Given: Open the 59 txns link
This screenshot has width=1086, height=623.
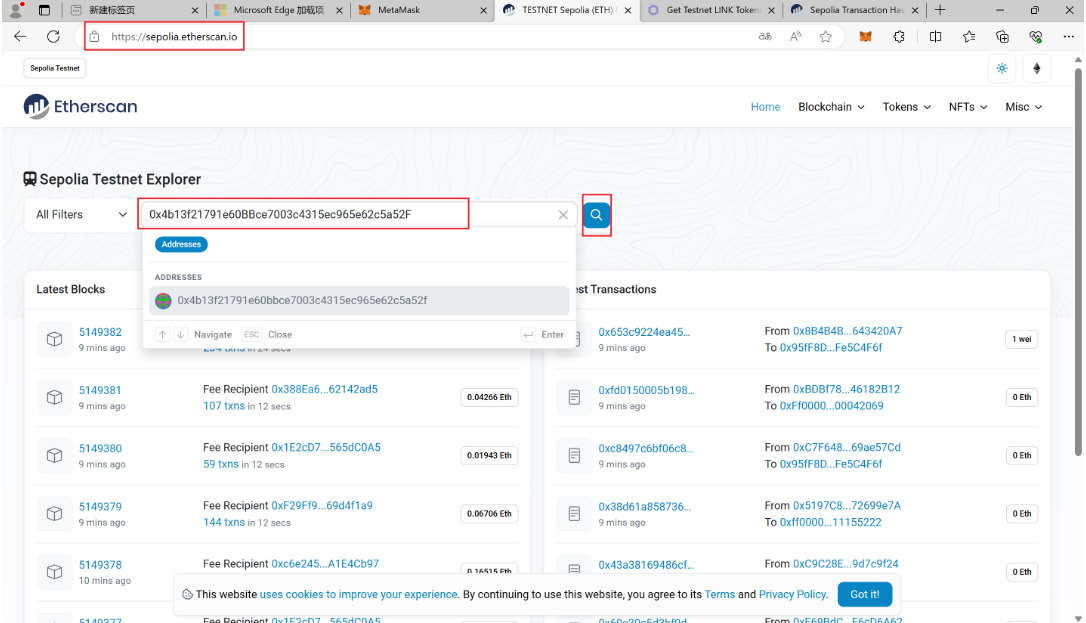Looking at the screenshot, I should (221, 464).
